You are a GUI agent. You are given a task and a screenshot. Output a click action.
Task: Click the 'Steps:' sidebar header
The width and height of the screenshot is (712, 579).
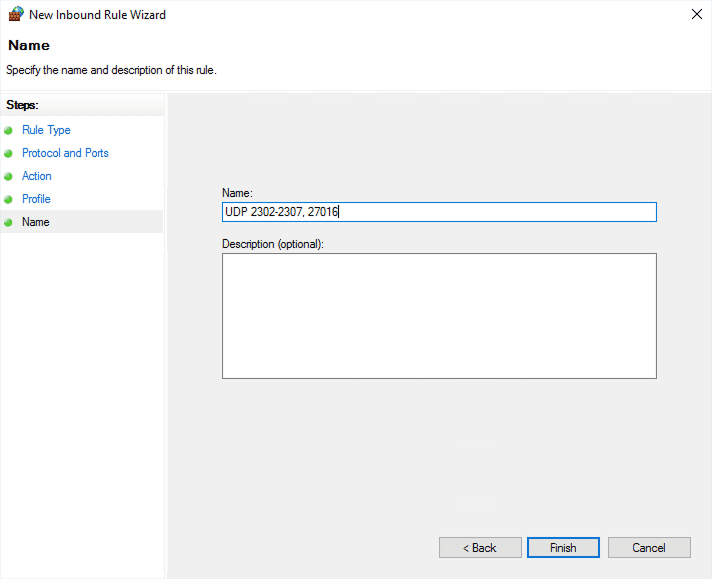pyautogui.click(x=22, y=104)
